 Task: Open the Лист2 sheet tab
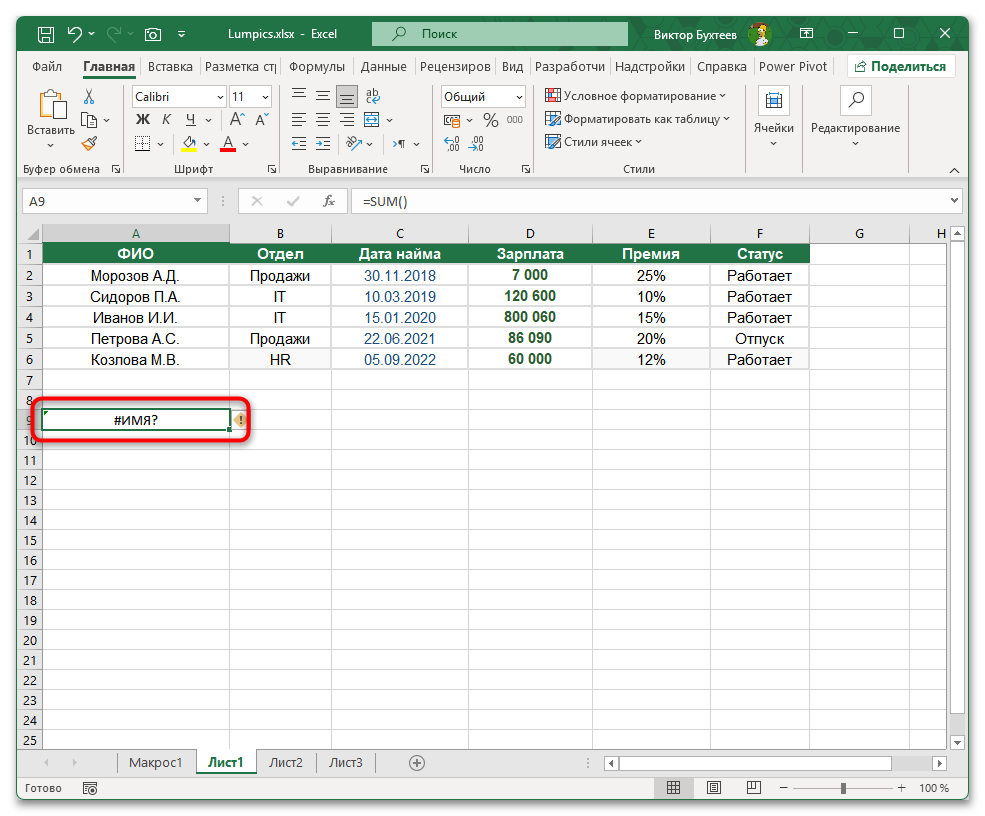(286, 763)
